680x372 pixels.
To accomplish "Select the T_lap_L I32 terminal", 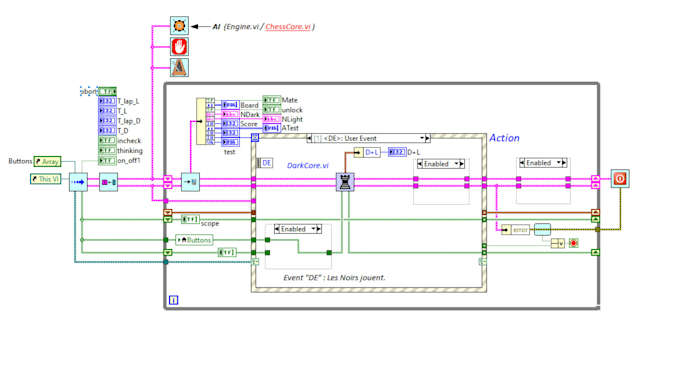I will tap(107, 101).
